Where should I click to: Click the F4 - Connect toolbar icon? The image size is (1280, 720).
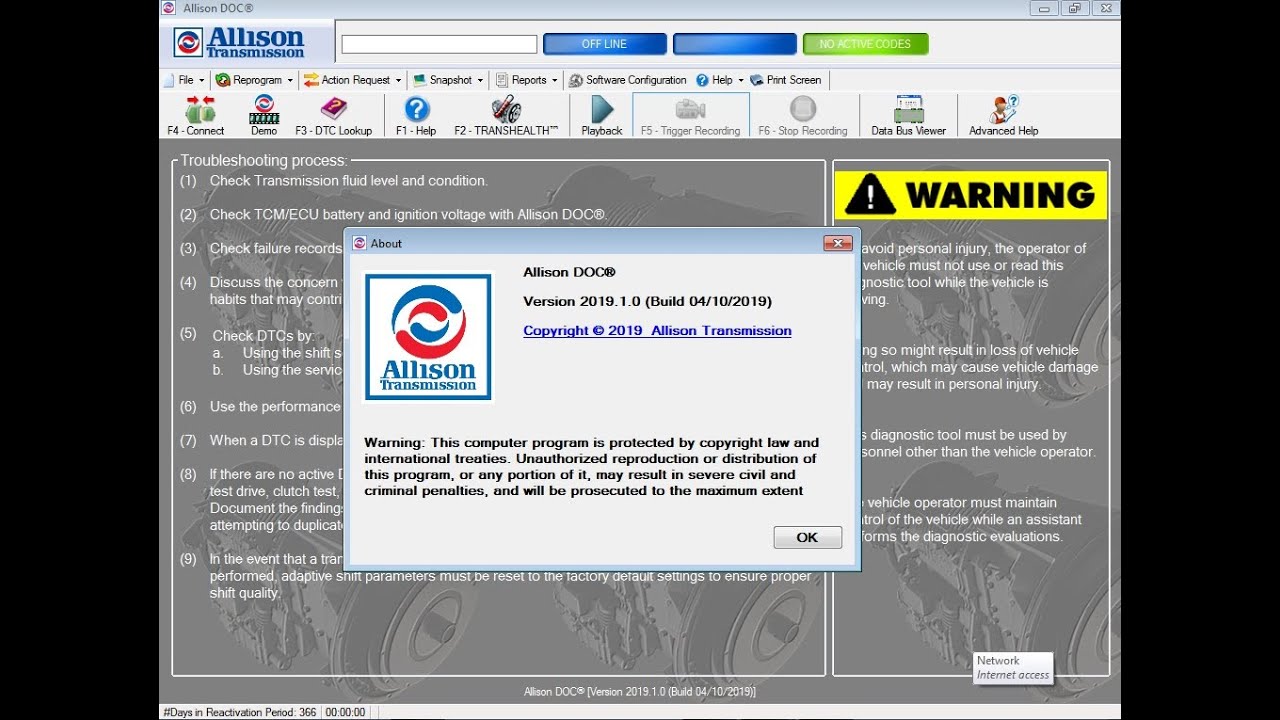click(x=196, y=115)
